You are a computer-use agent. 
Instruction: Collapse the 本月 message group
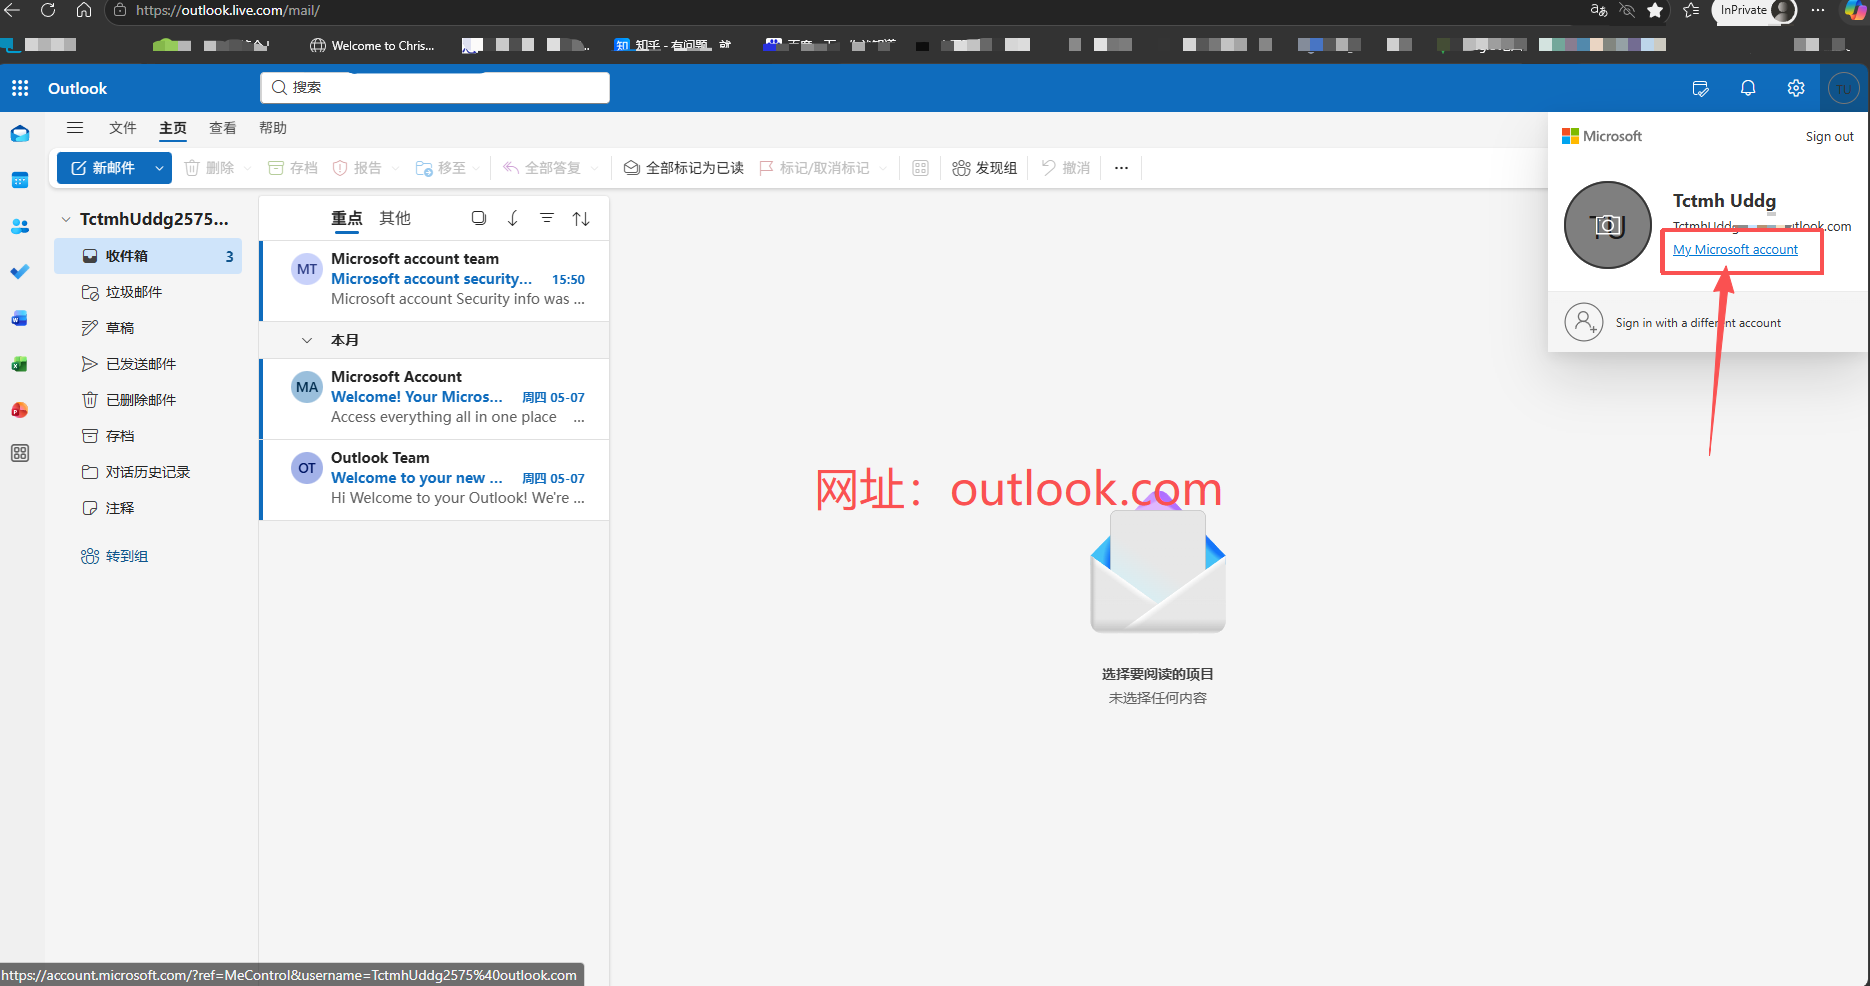coord(307,340)
